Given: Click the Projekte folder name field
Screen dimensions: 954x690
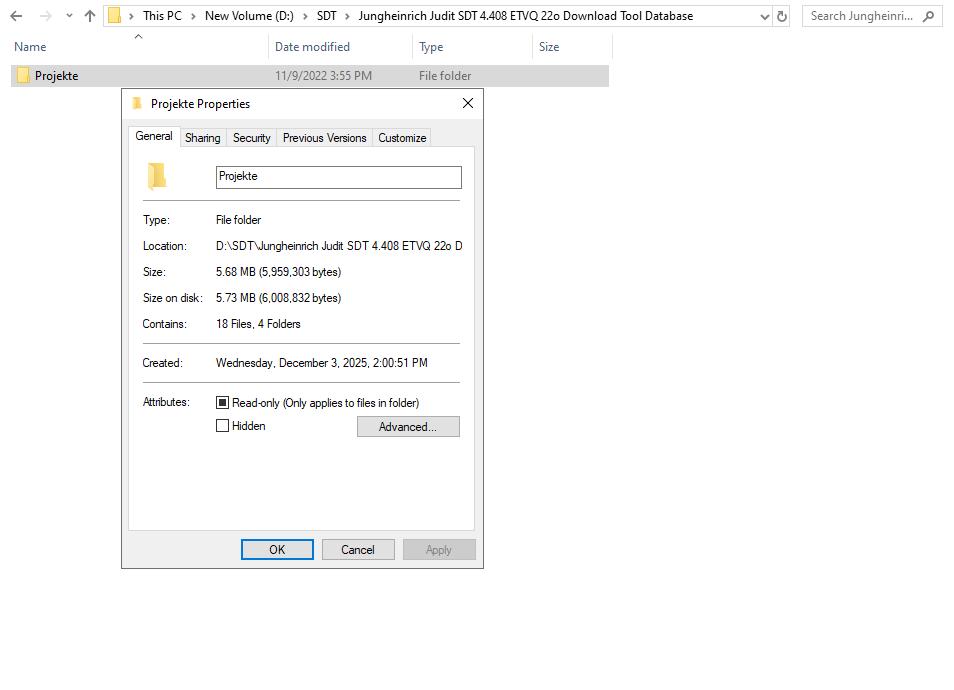Looking at the screenshot, I should pos(338,177).
